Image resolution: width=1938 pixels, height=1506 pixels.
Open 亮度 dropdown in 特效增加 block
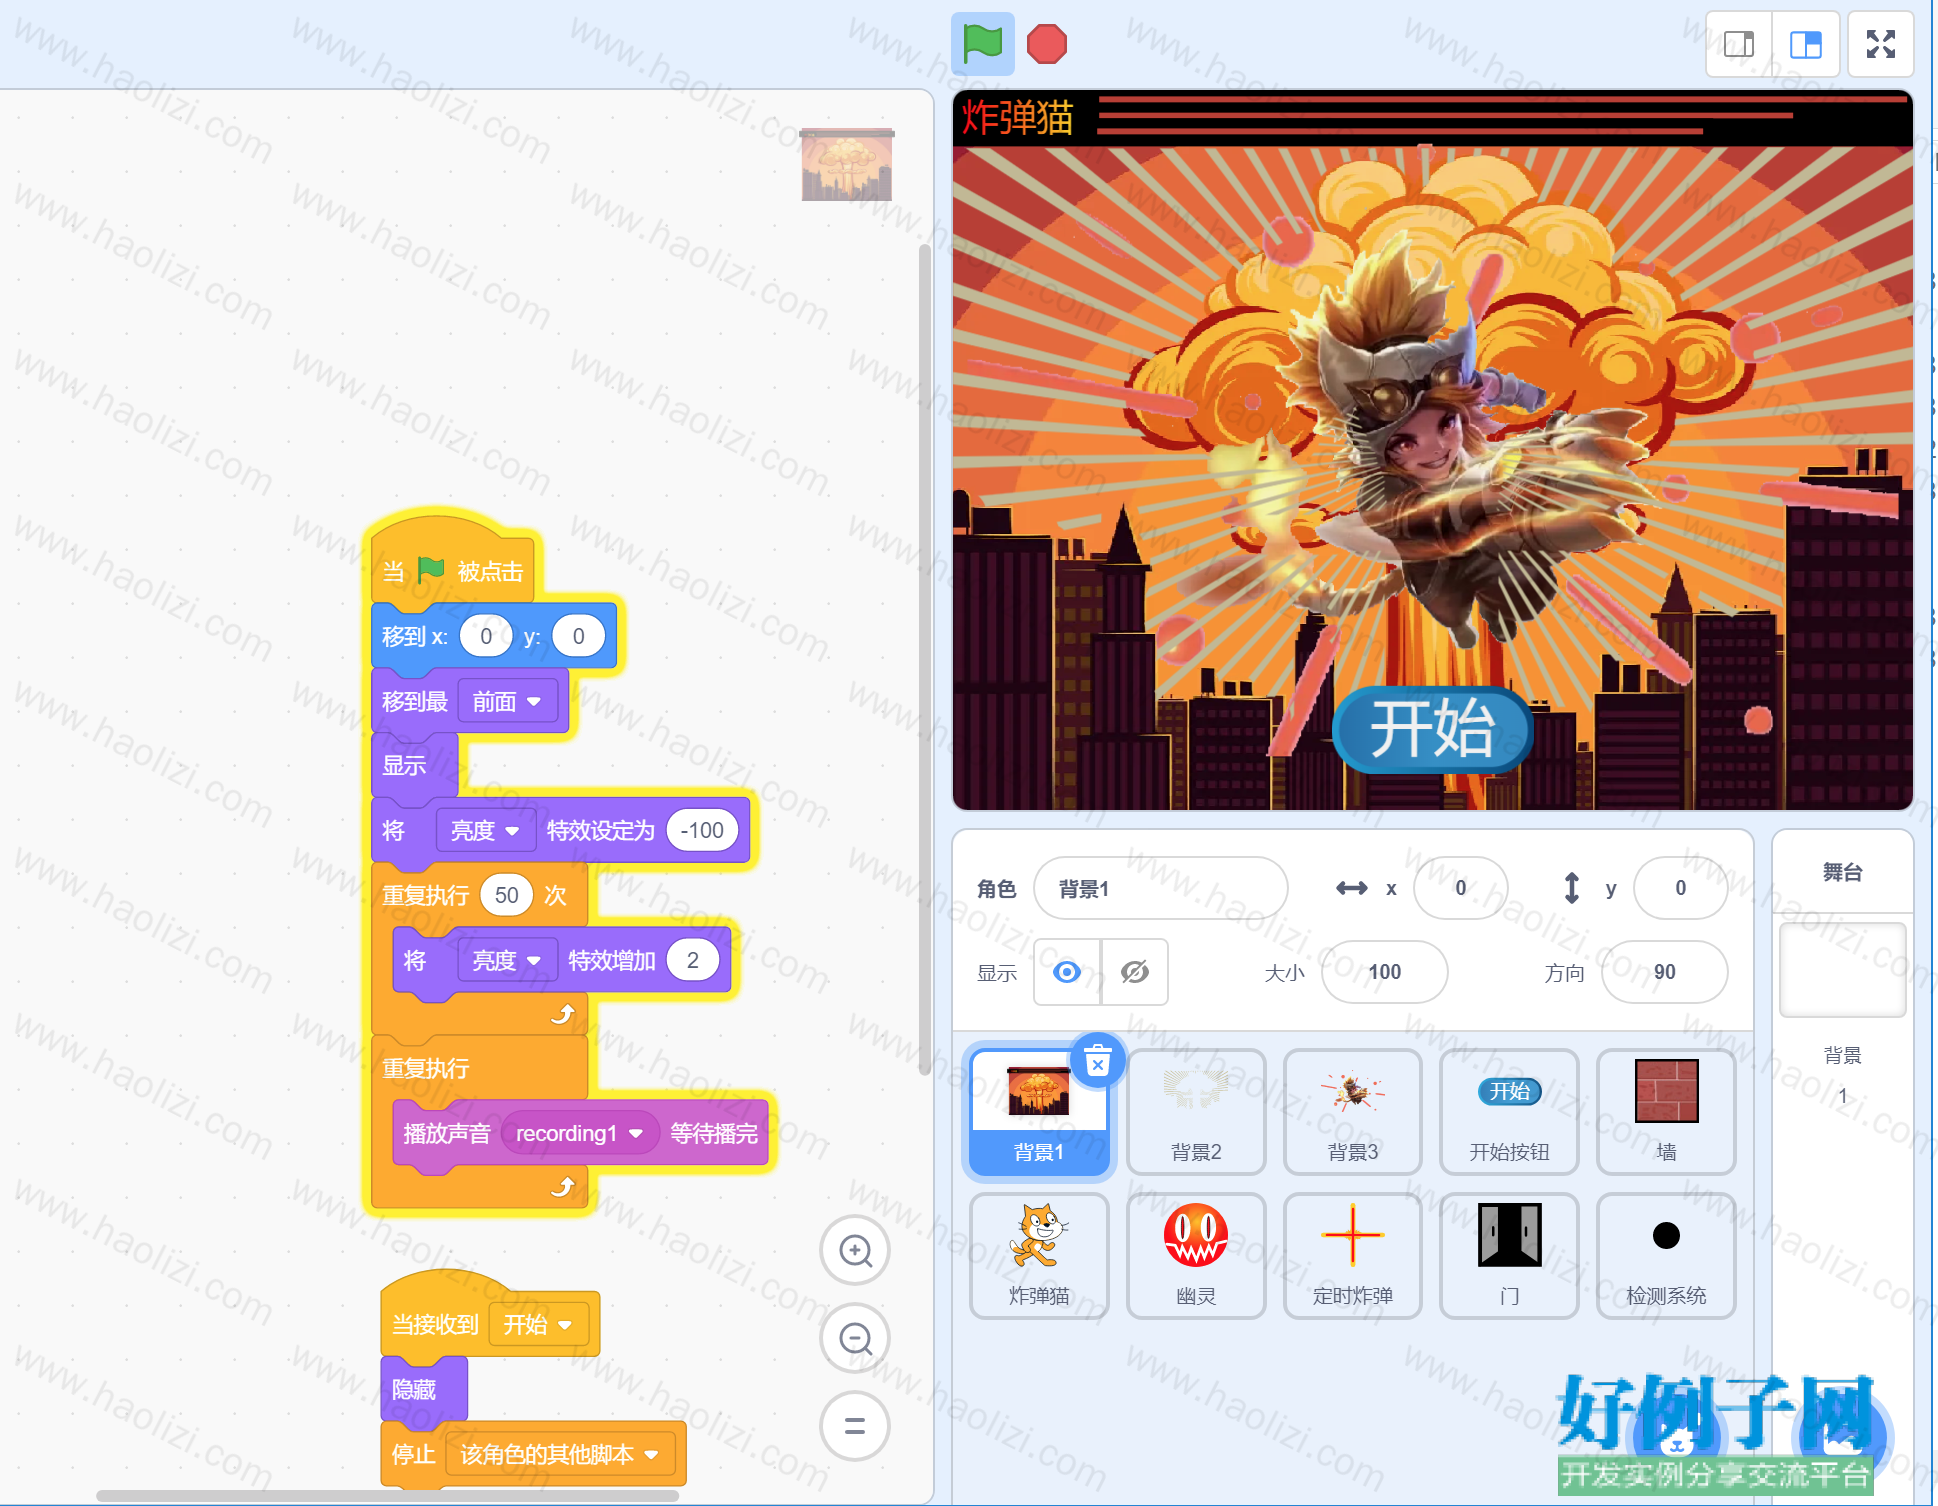pyautogui.click(x=508, y=961)
